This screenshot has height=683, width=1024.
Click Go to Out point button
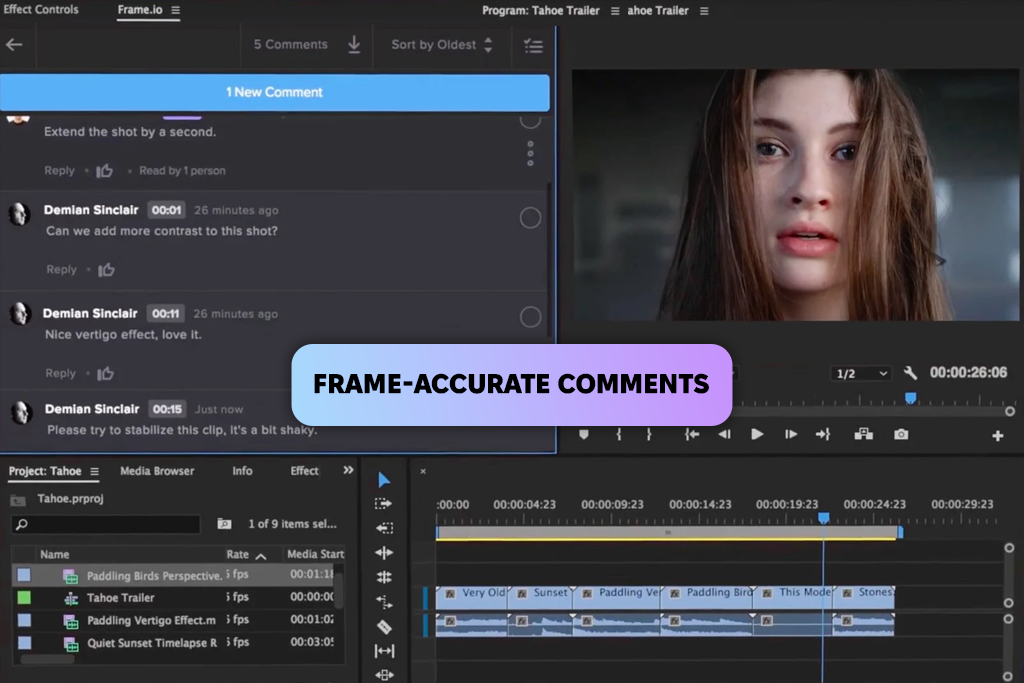point(823,434)
